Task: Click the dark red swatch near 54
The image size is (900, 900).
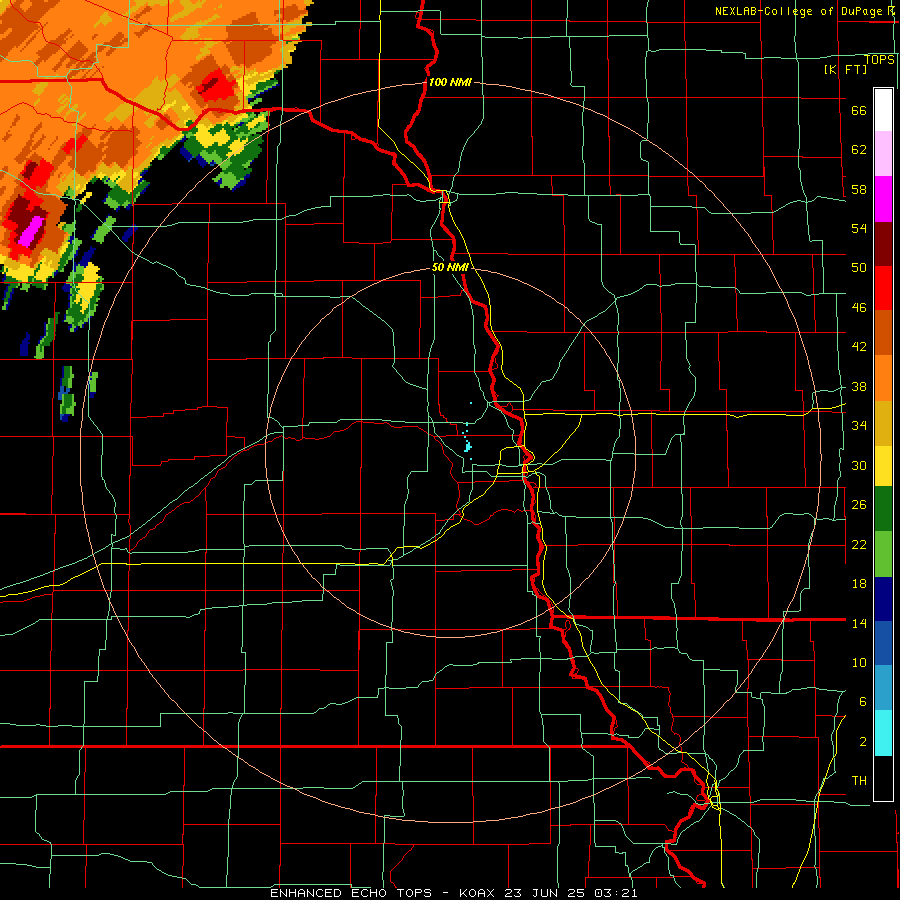Action: [x=883, y=243]
